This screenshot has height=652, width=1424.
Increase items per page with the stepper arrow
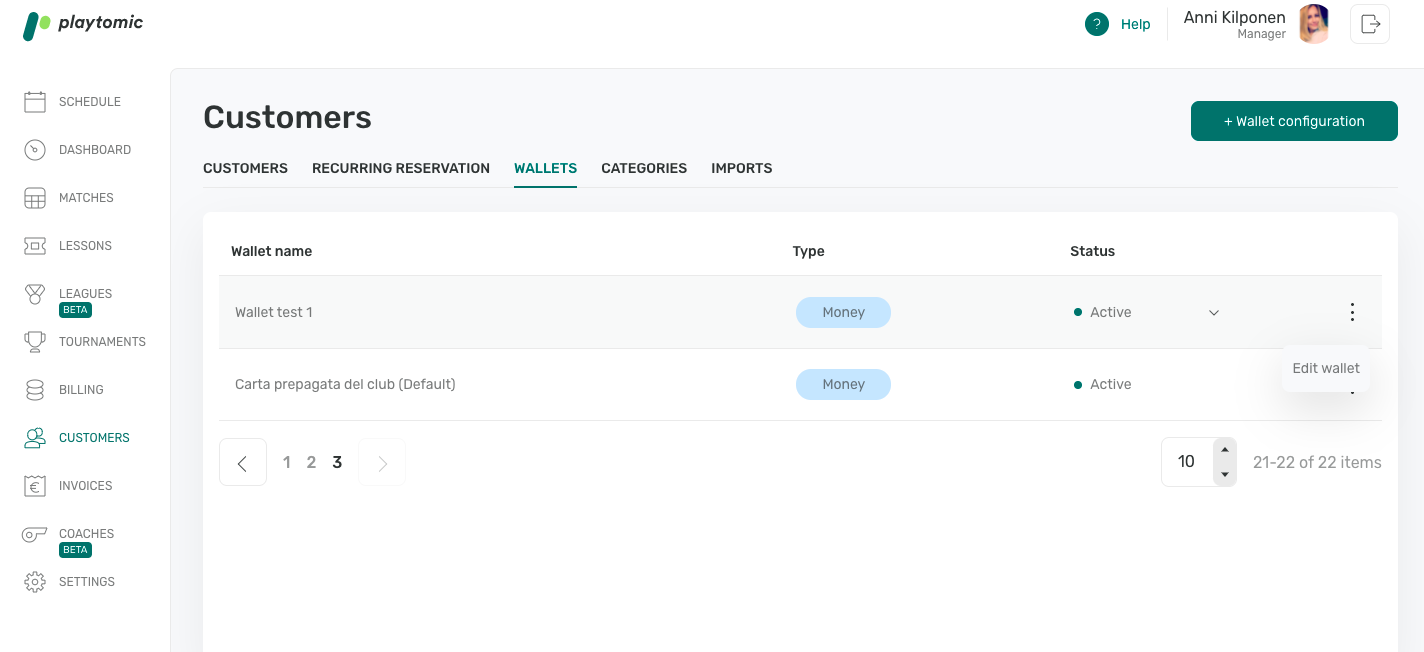(x=1225, y=452)
